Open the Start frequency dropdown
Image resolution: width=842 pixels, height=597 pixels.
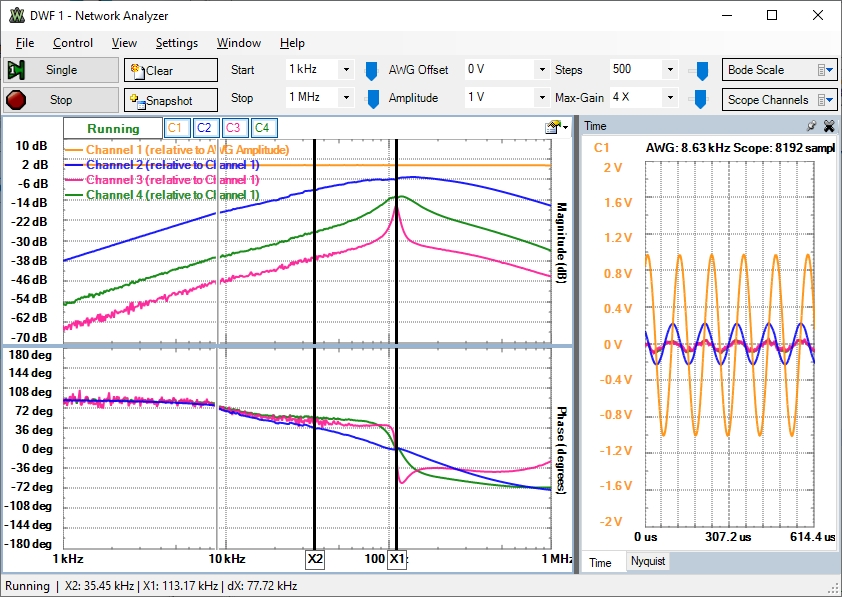coord(346,70)
